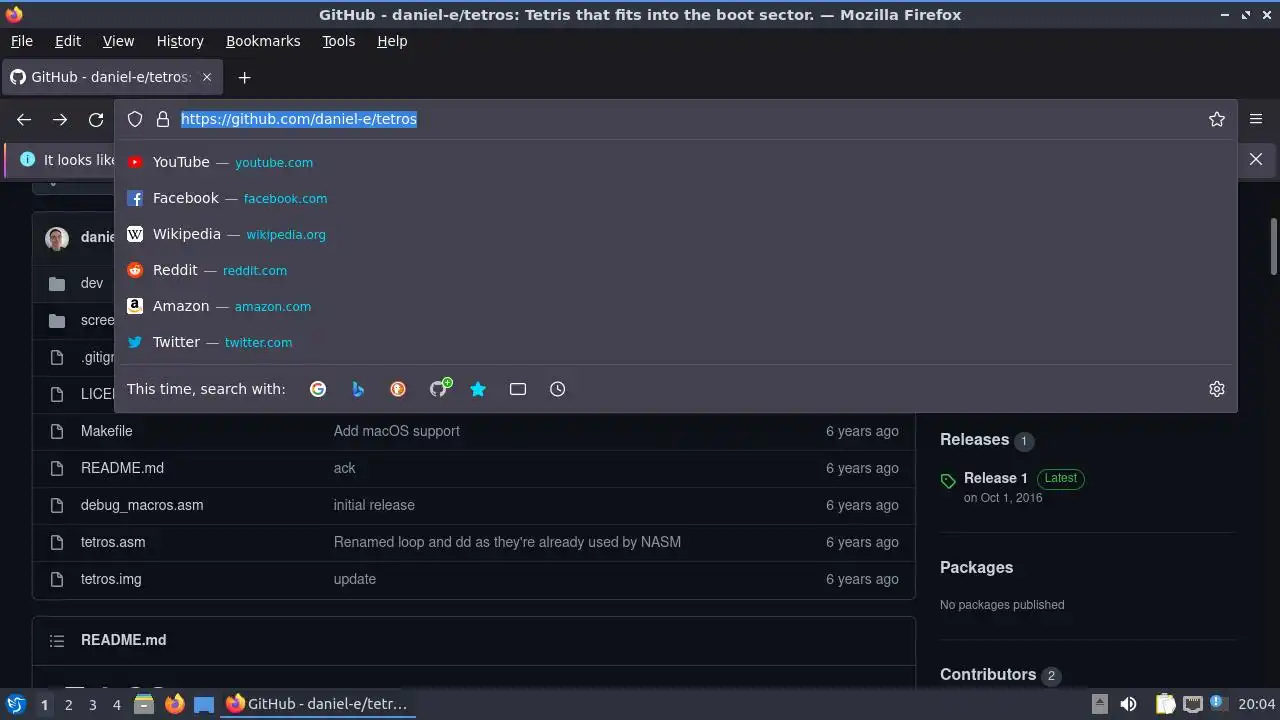Show site security info via the padlock
Viewport: 1280px width, 720px height.
(x=163, y=119)
